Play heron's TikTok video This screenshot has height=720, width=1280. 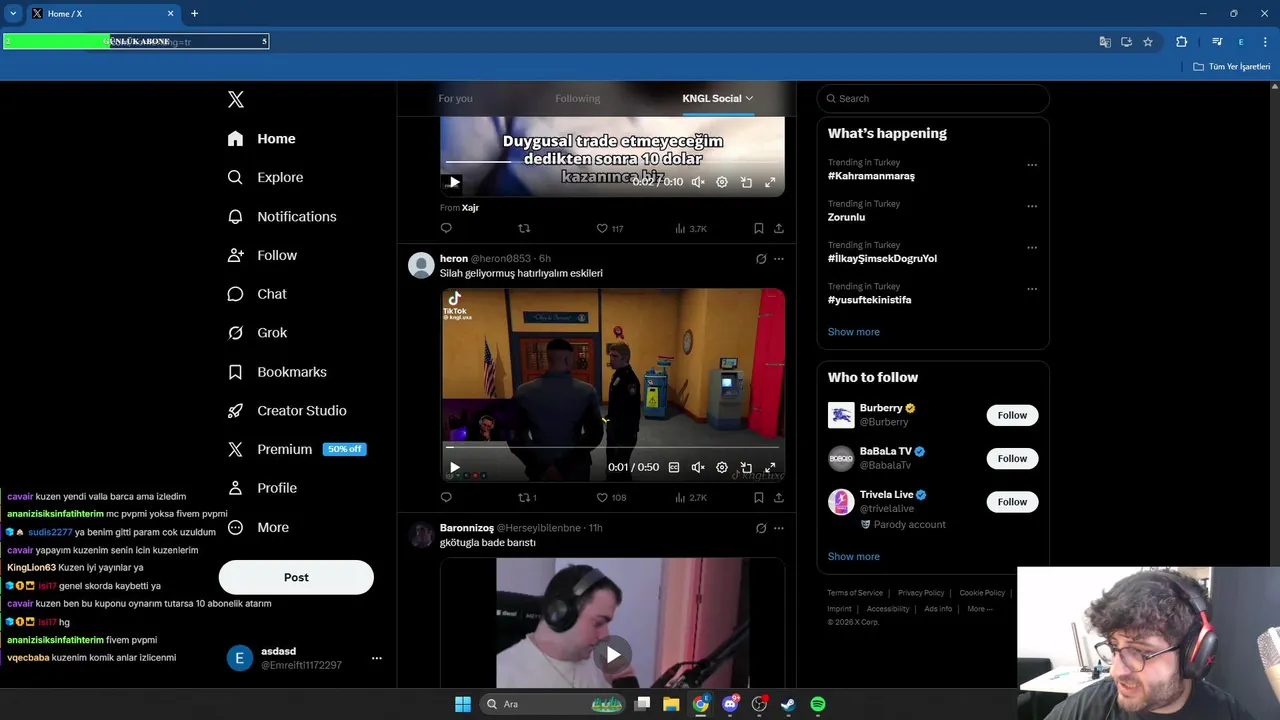[454, 467]
